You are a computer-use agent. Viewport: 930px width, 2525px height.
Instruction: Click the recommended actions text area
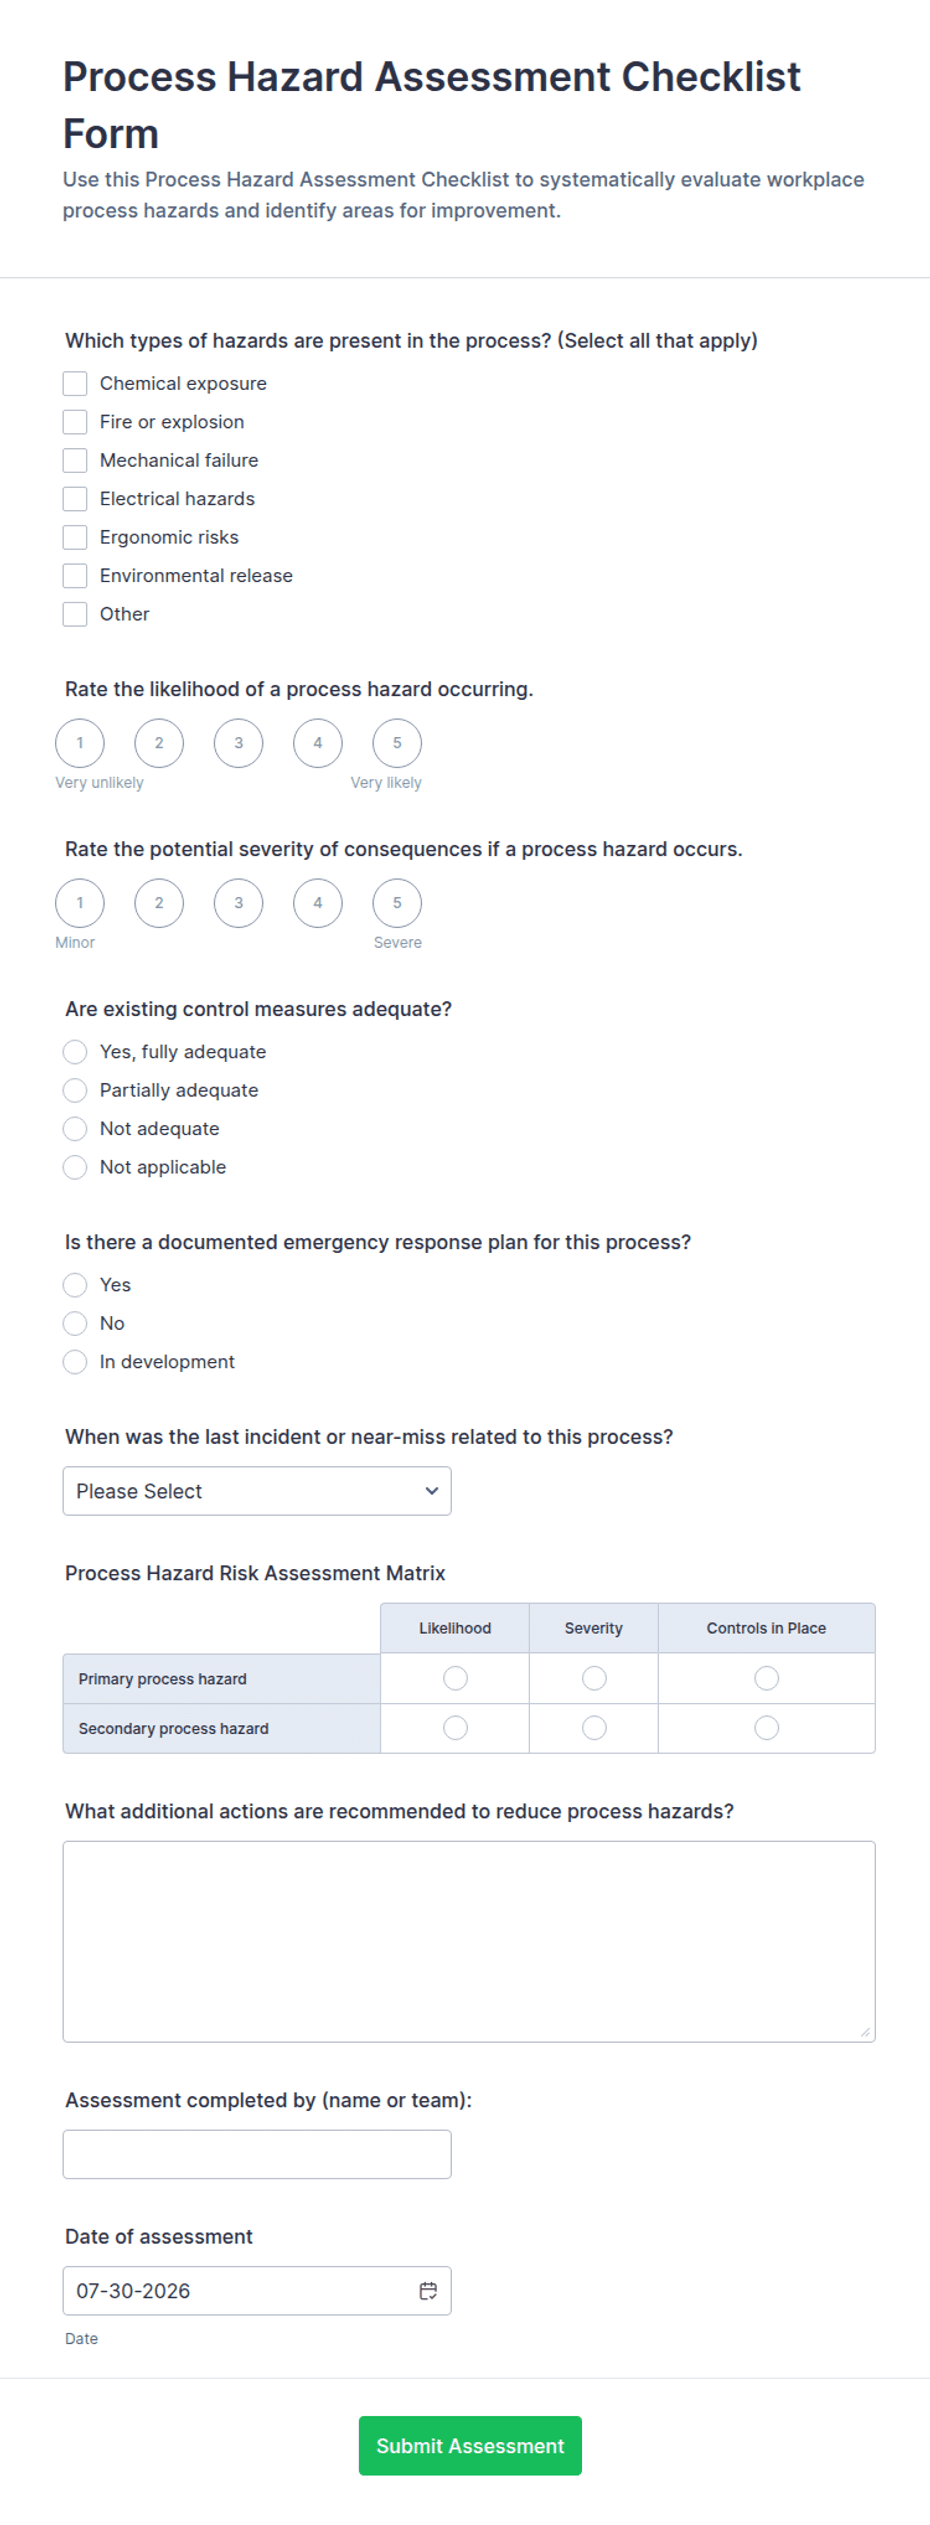pos(469,1941)
